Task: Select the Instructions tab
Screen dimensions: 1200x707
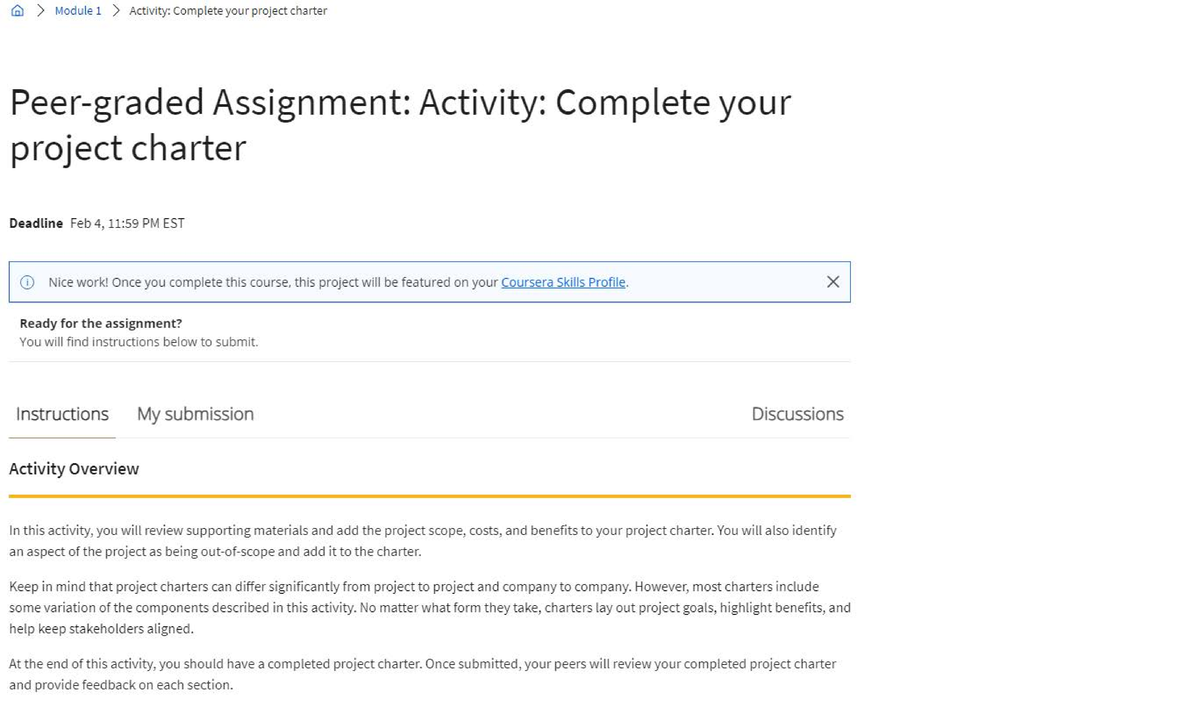Action: pos(61,414)
